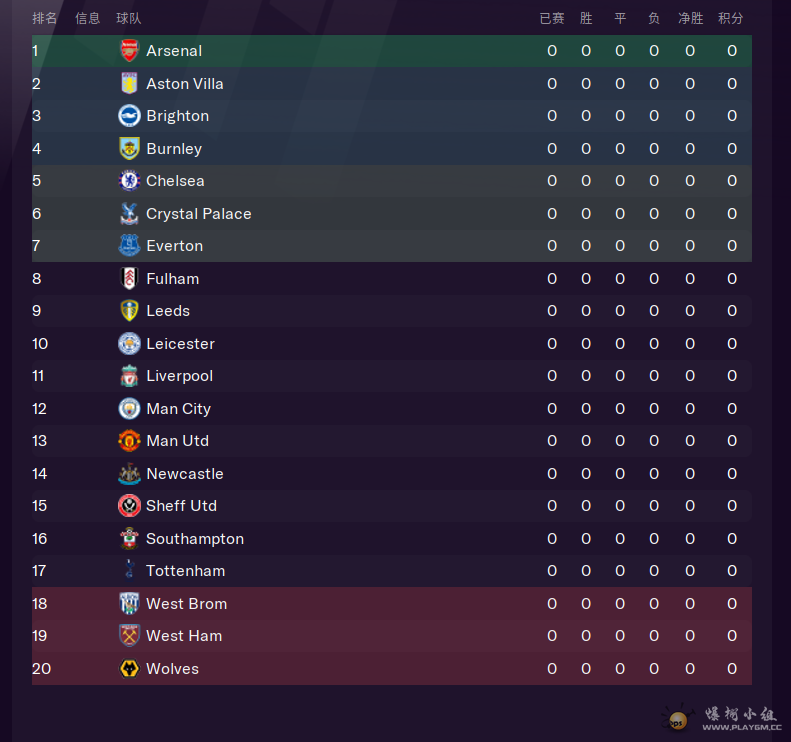Screen dimensions: 791x742
Task: Select the Chelsea club crest icon
Action: tap(129, 181)
